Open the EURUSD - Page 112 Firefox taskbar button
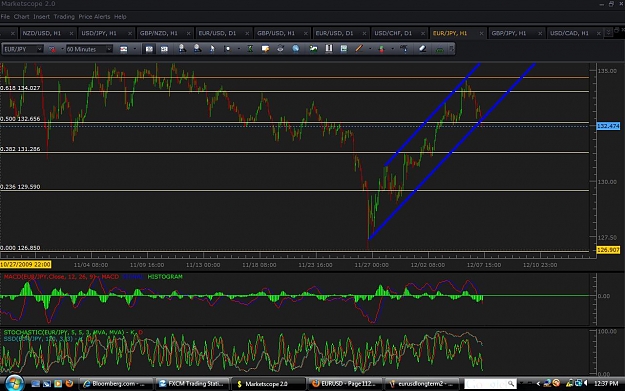The width and height of the screenshot is (625, 391). [x=345, y=384]
